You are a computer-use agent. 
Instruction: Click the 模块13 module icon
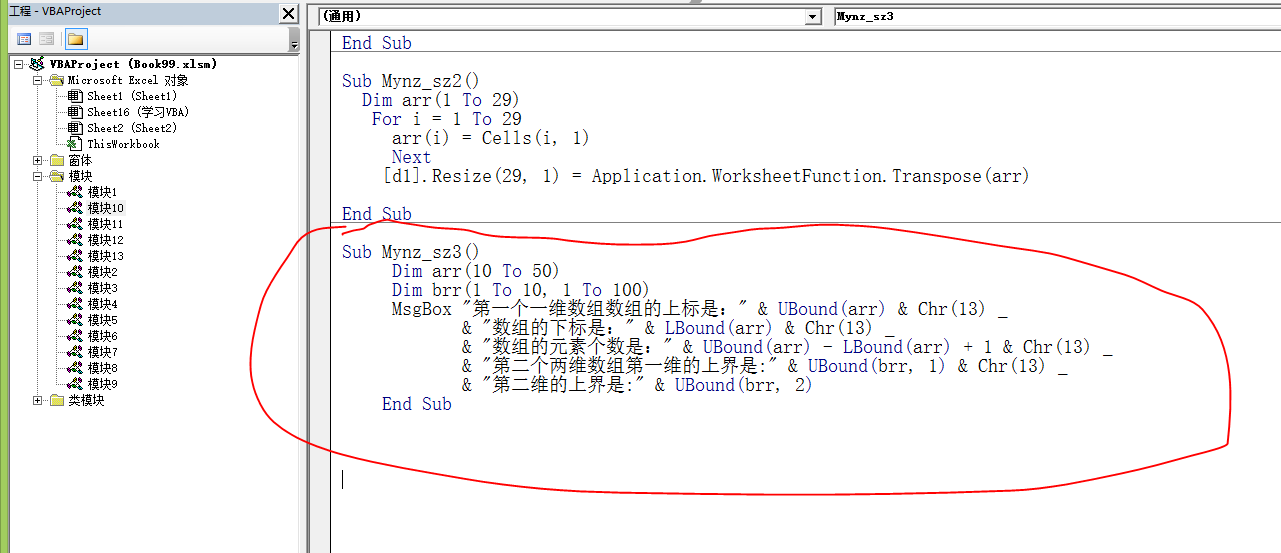(76, 256)
